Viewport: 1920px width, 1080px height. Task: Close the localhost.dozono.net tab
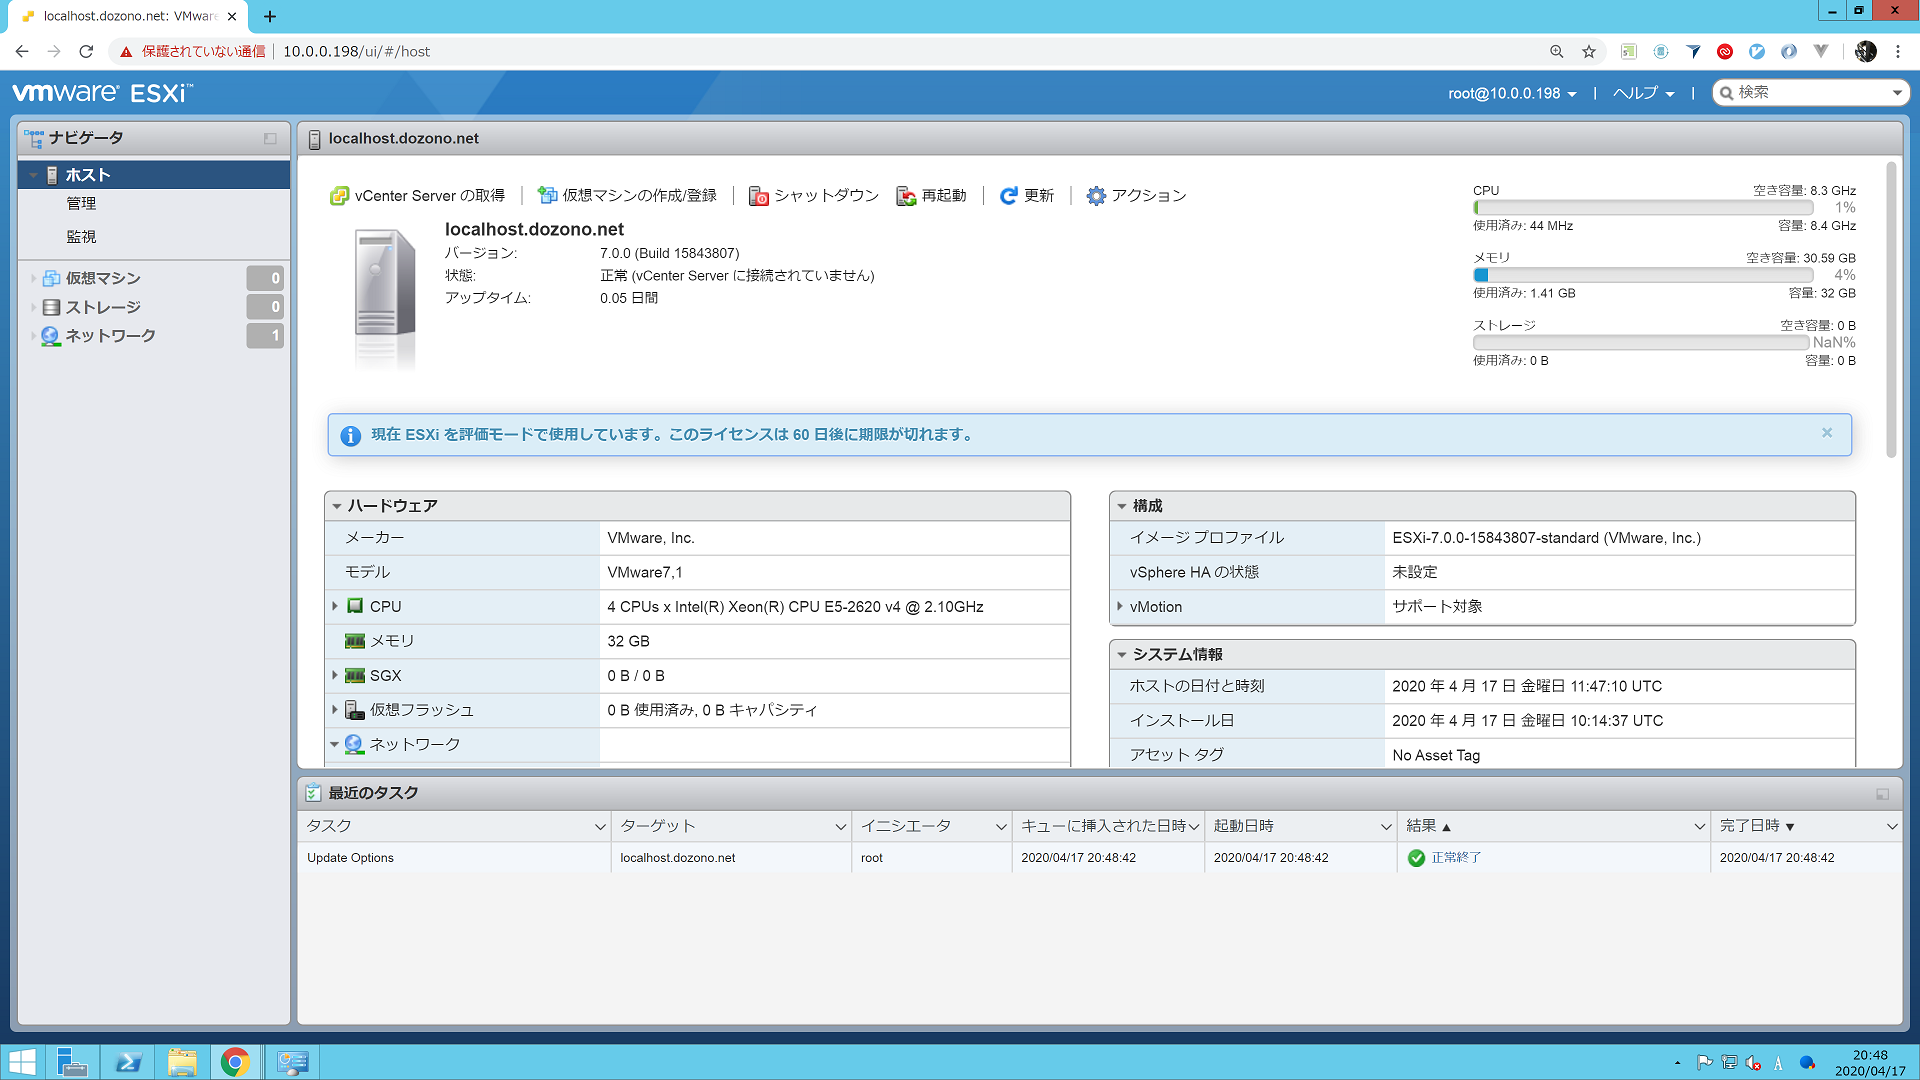(x=232, y=17)
